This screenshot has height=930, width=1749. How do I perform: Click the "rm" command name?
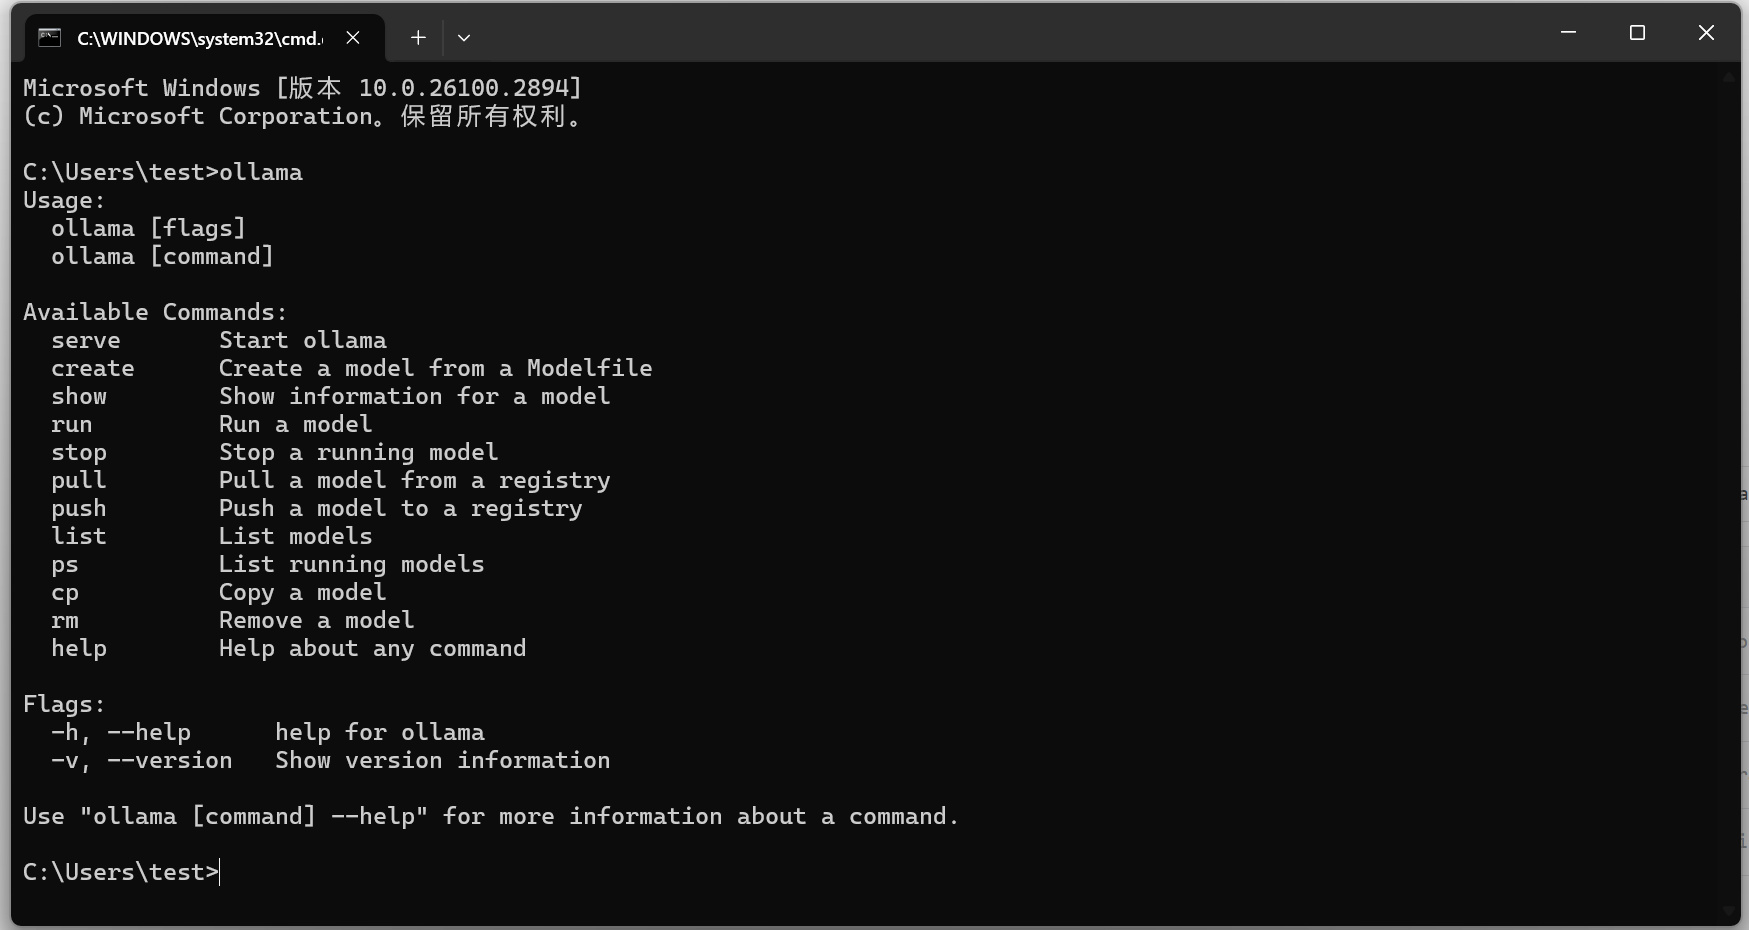pos(65,621)
